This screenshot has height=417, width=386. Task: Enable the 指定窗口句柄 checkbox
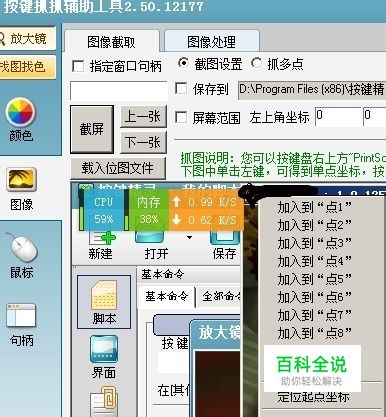(78, 66)
